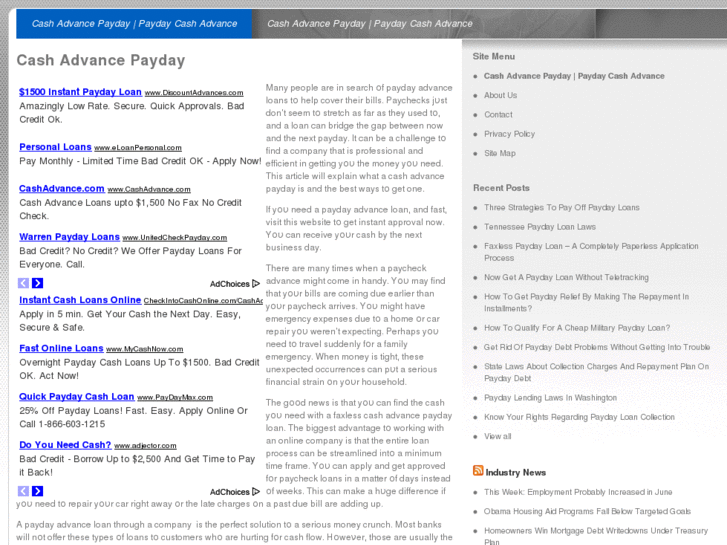Open Get Rid Of Payday Debt Problems post
This screenshot has height=545, width=727.
point(597,347)
